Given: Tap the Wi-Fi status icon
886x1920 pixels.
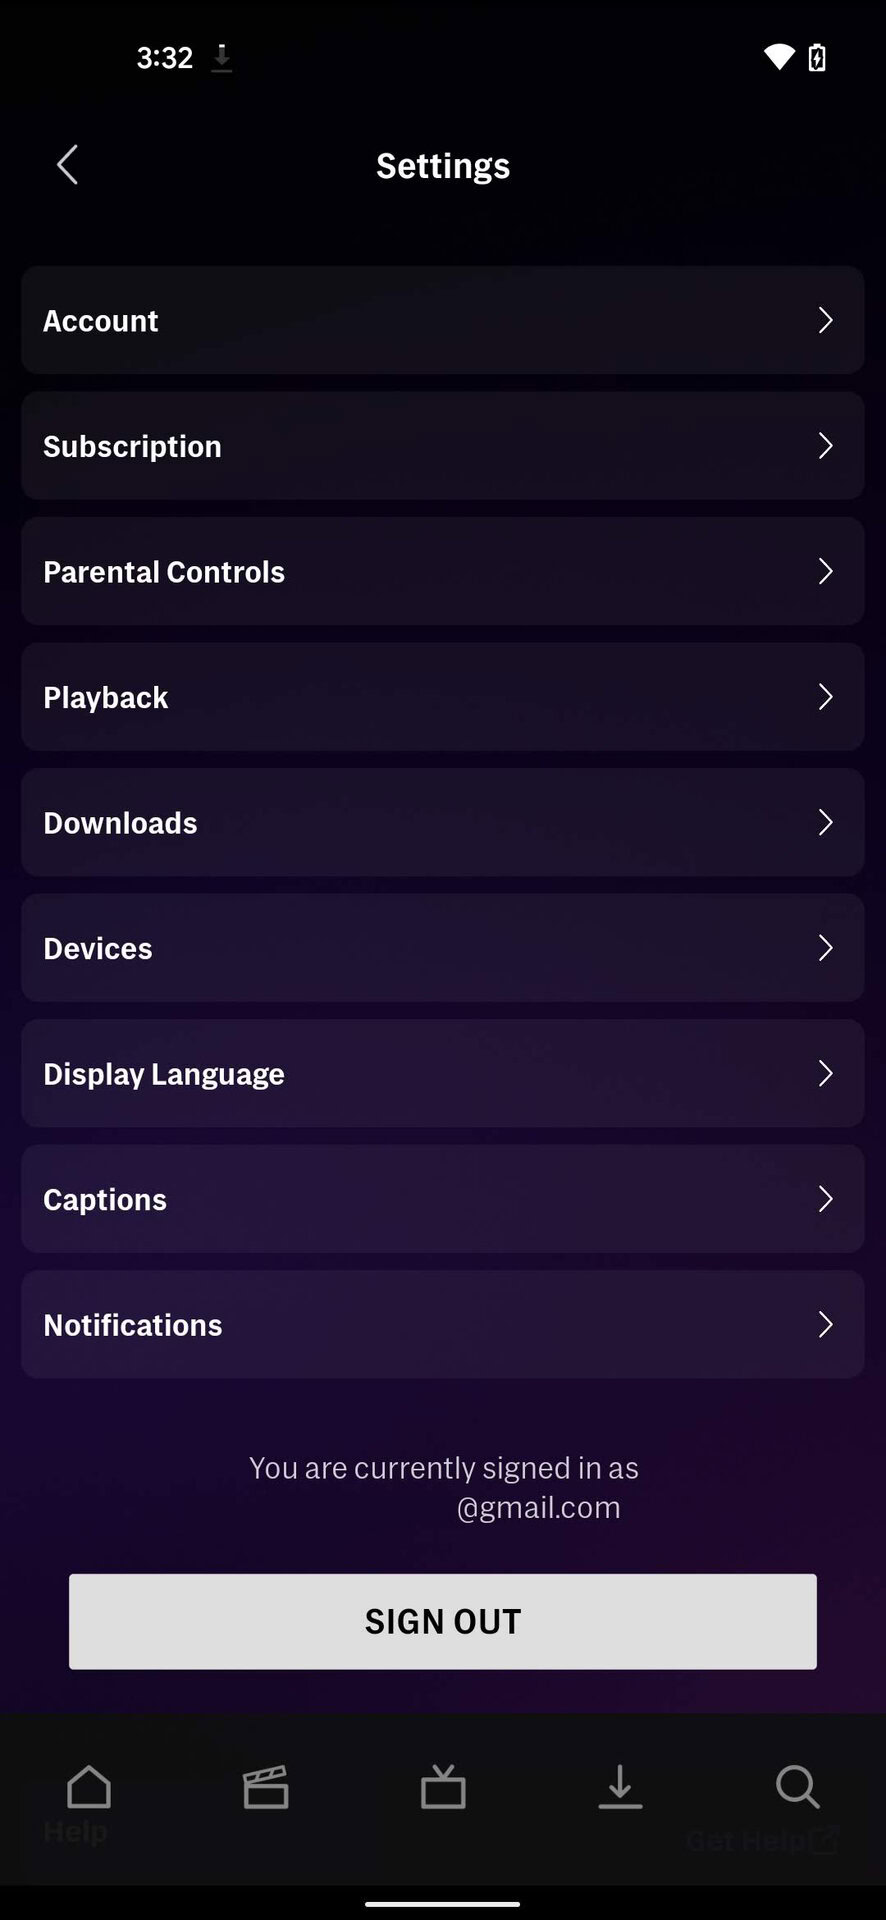Looking at the screenshot, I should (x=779, y=57).
